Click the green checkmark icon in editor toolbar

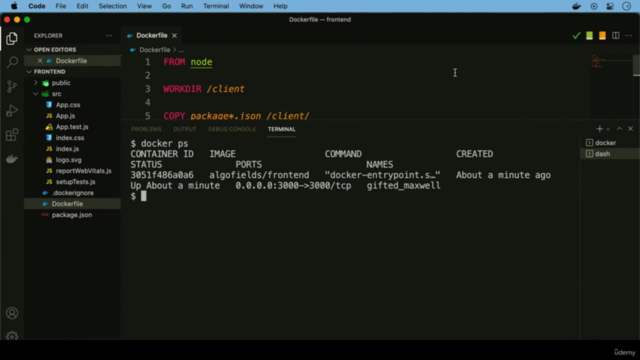tap(576, 36)
